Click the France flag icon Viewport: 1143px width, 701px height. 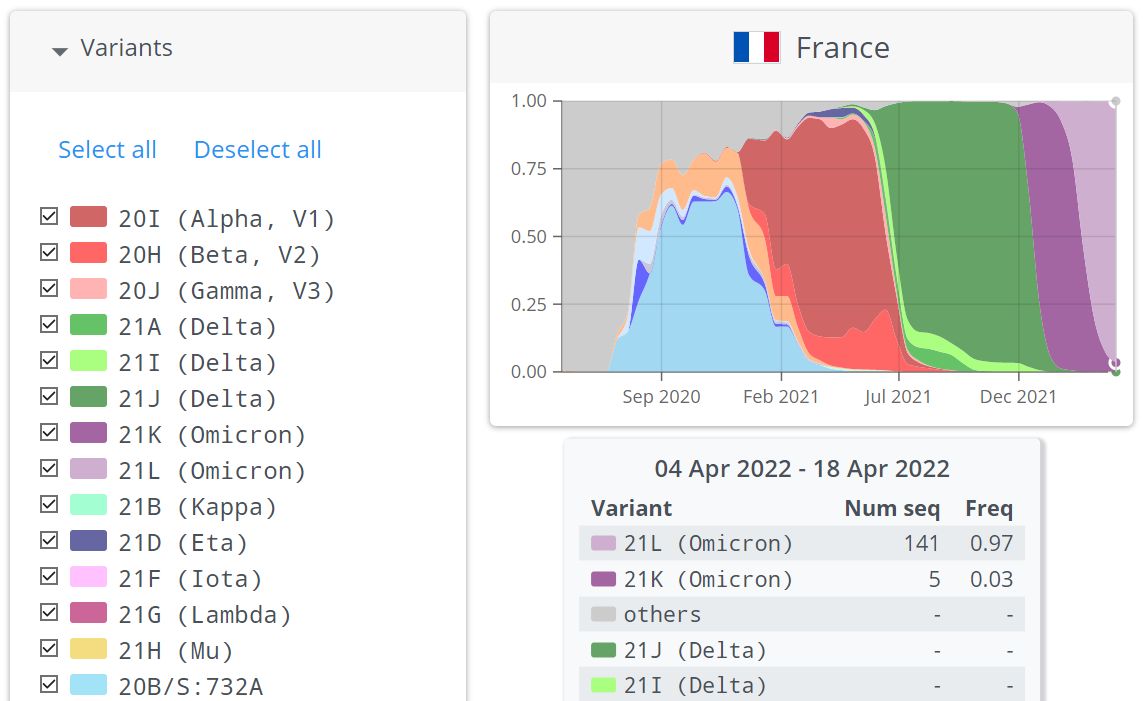[x=756, y=48]
